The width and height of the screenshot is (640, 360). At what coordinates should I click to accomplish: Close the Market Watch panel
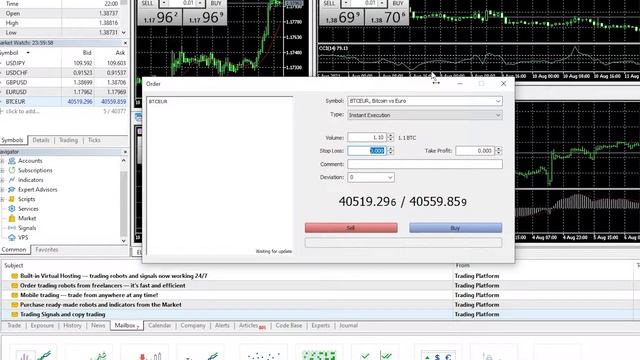(x=125, y=43)
